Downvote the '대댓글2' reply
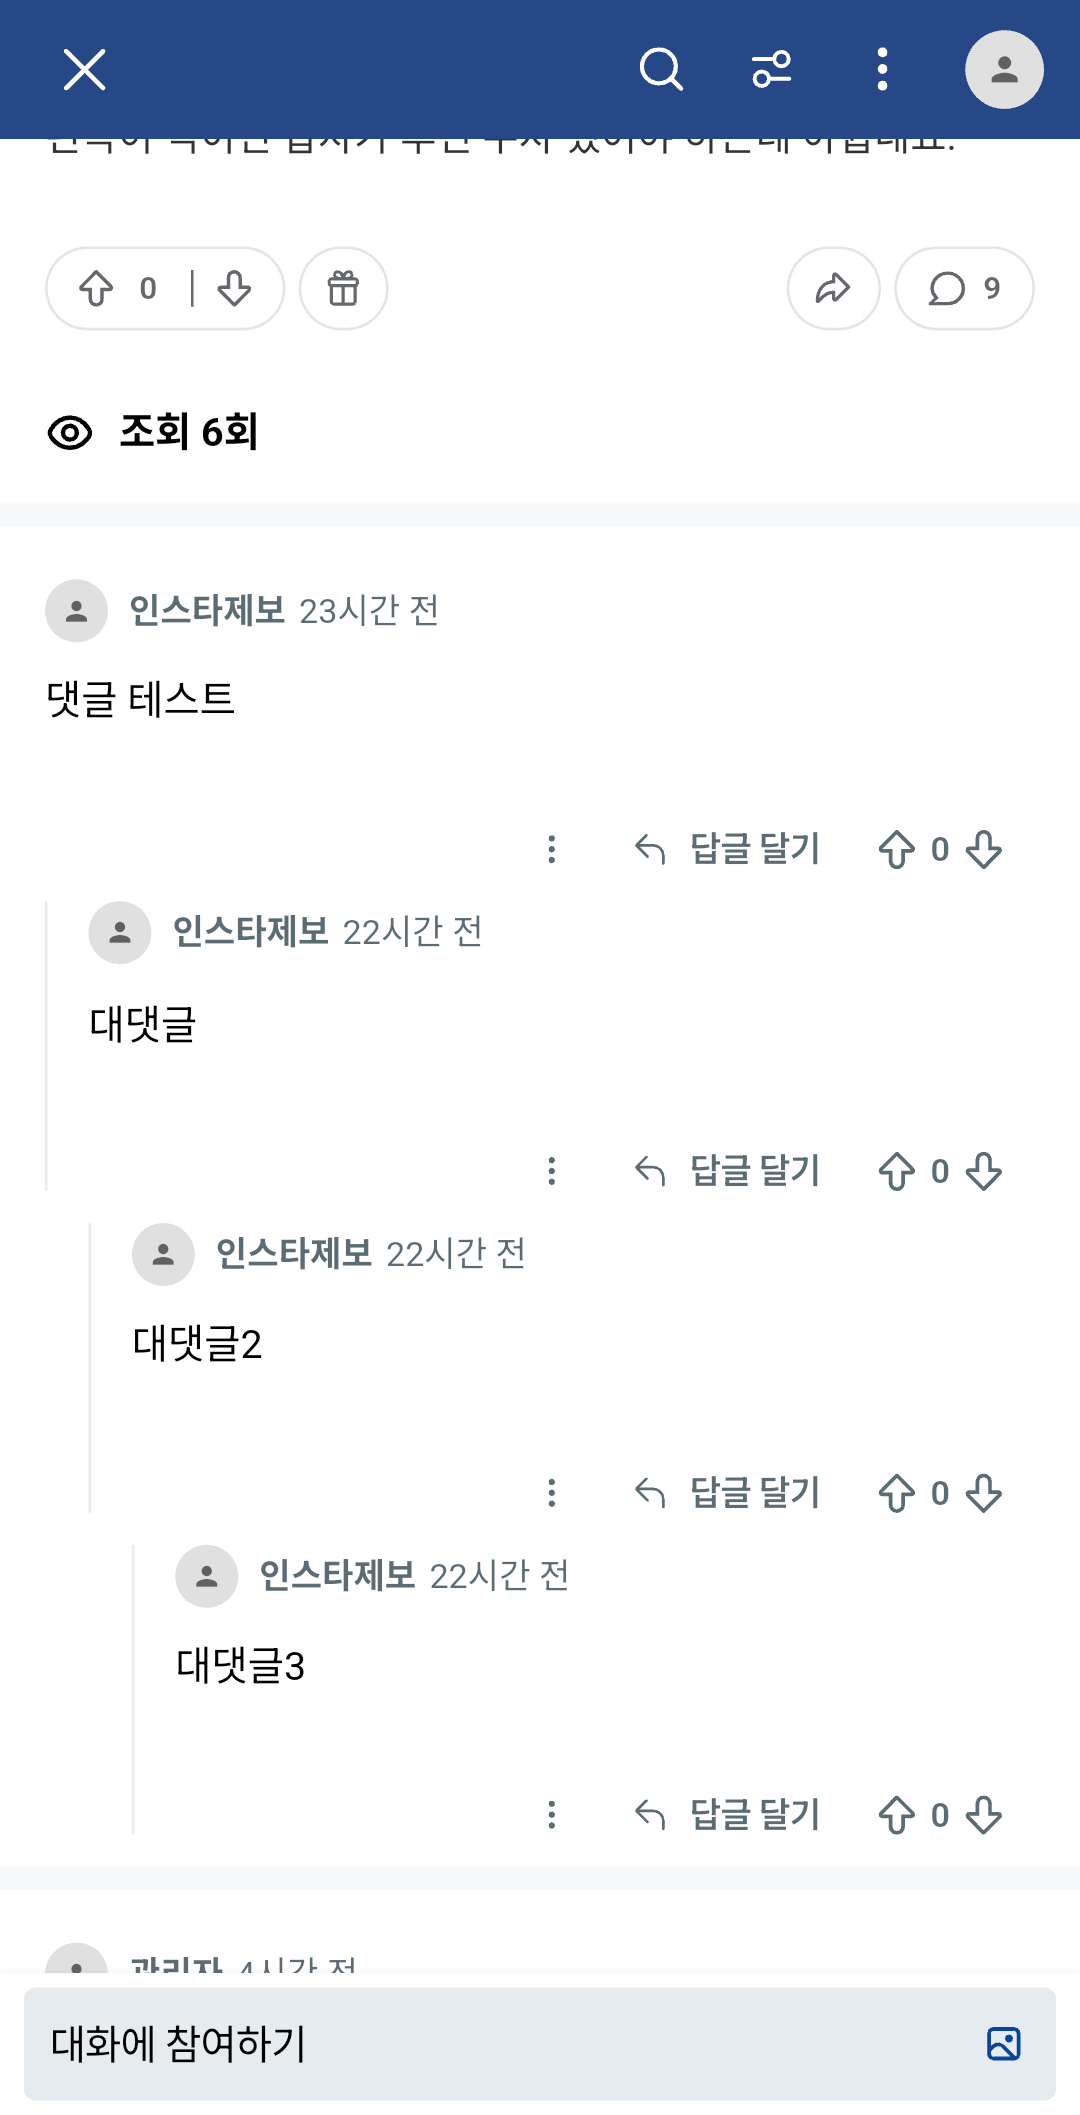The width and height of the screenshot is (1080, 2115). (984, 1493)
